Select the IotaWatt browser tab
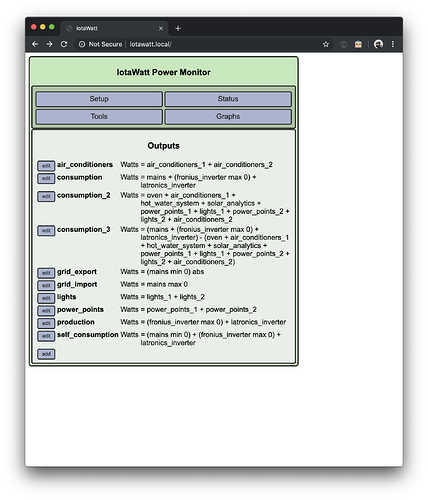This screenshot has width=428, height=500. (114, 28)
